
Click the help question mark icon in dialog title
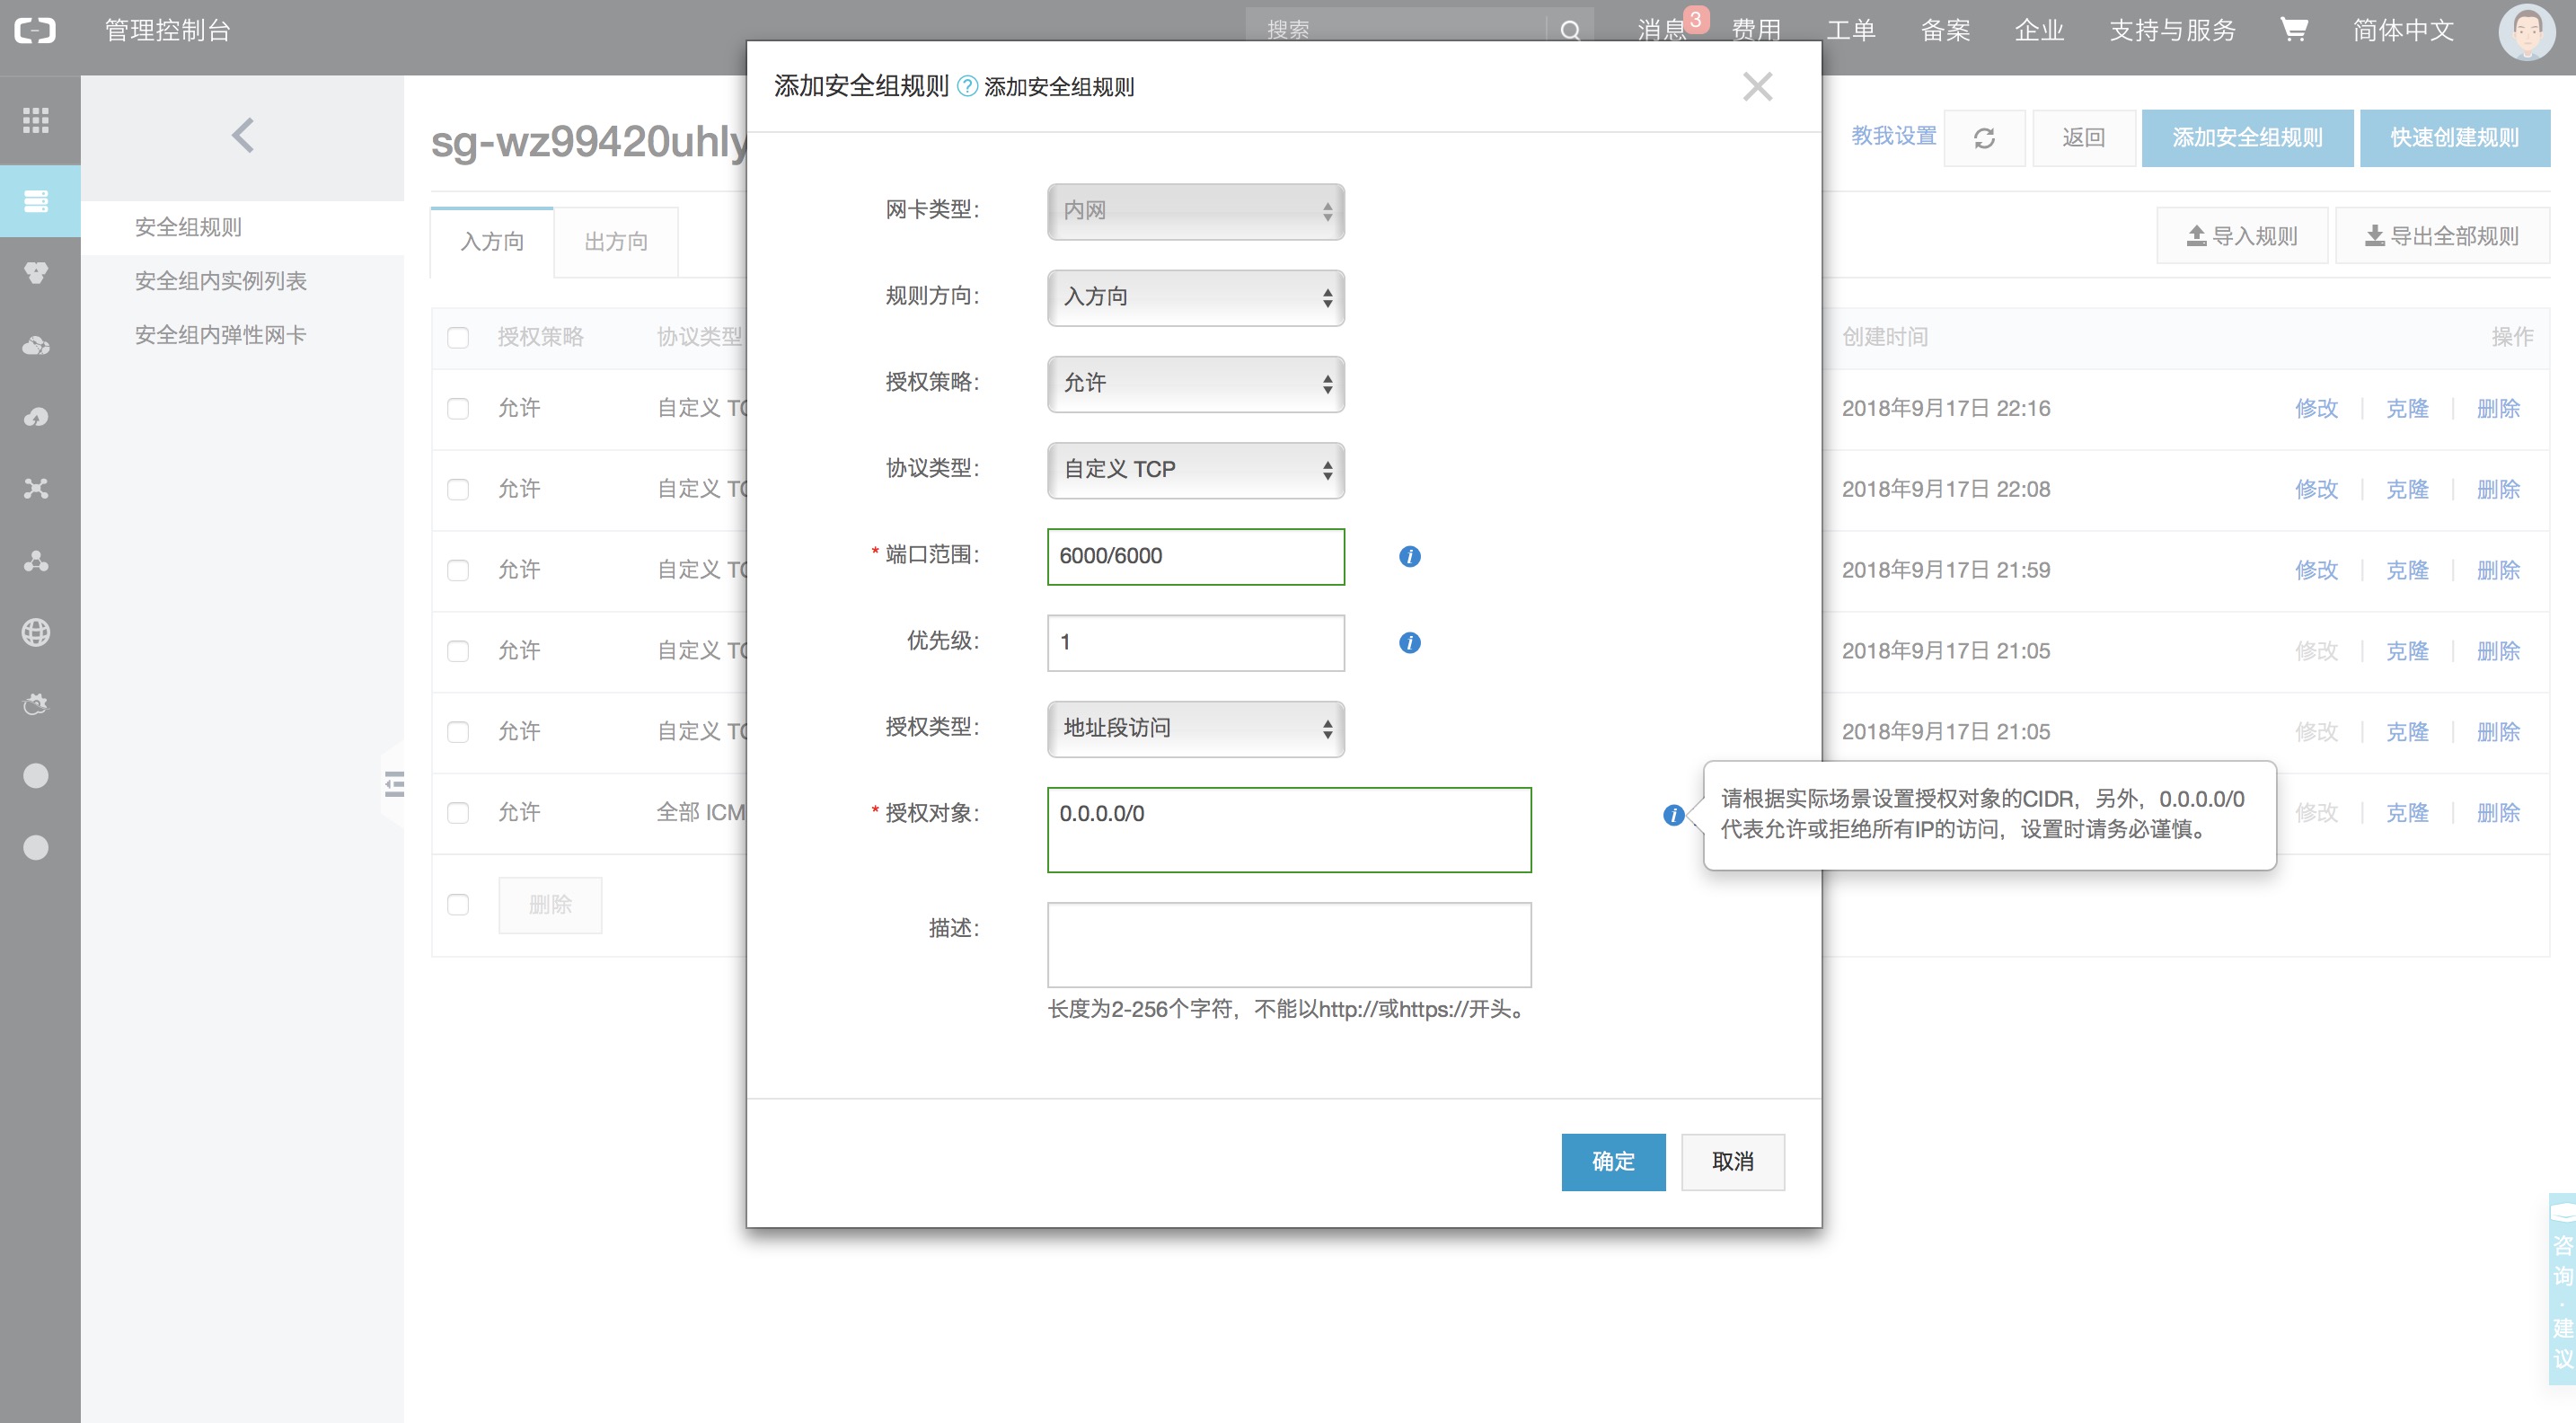966,86
